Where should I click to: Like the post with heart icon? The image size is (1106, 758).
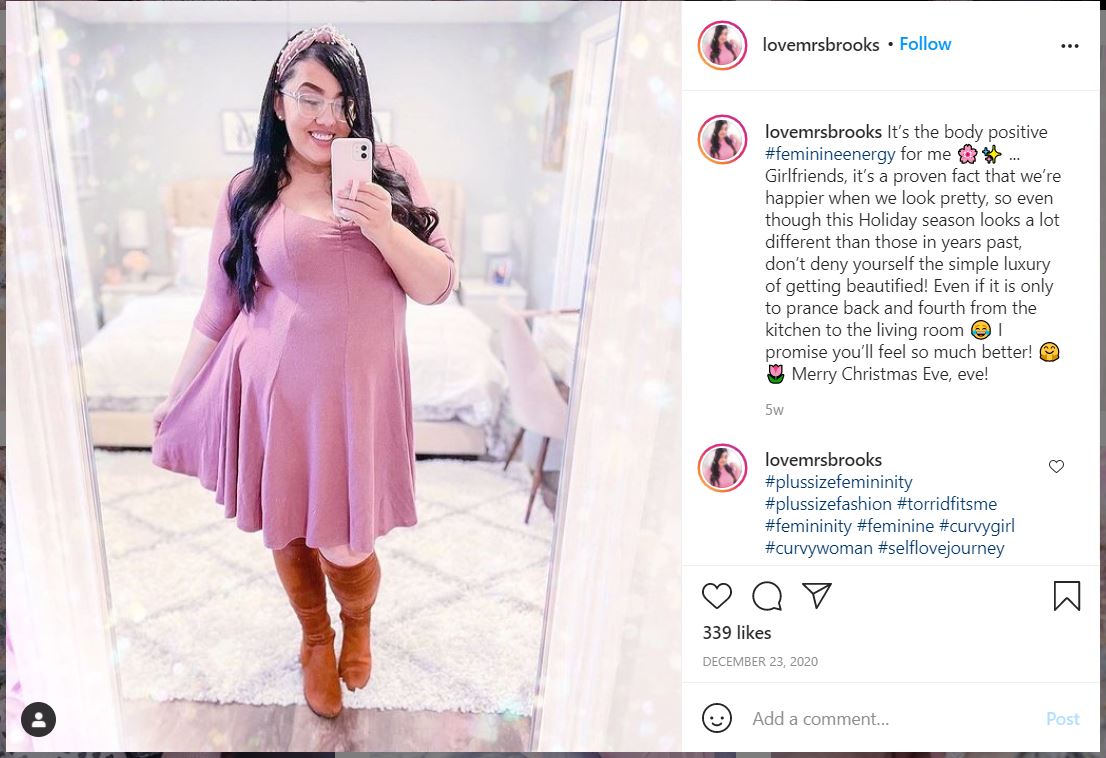click(717, 596)
